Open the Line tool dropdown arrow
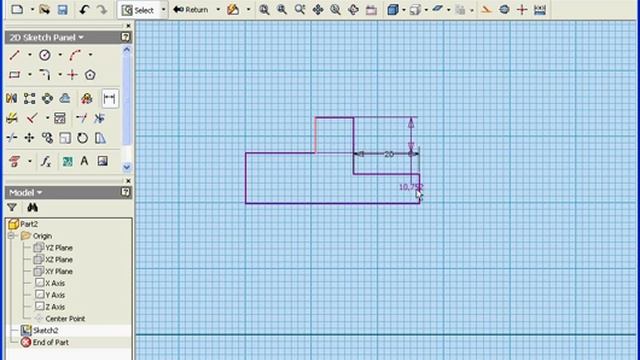This screenshot has height=360, width=640. click(x=30, y=55)
